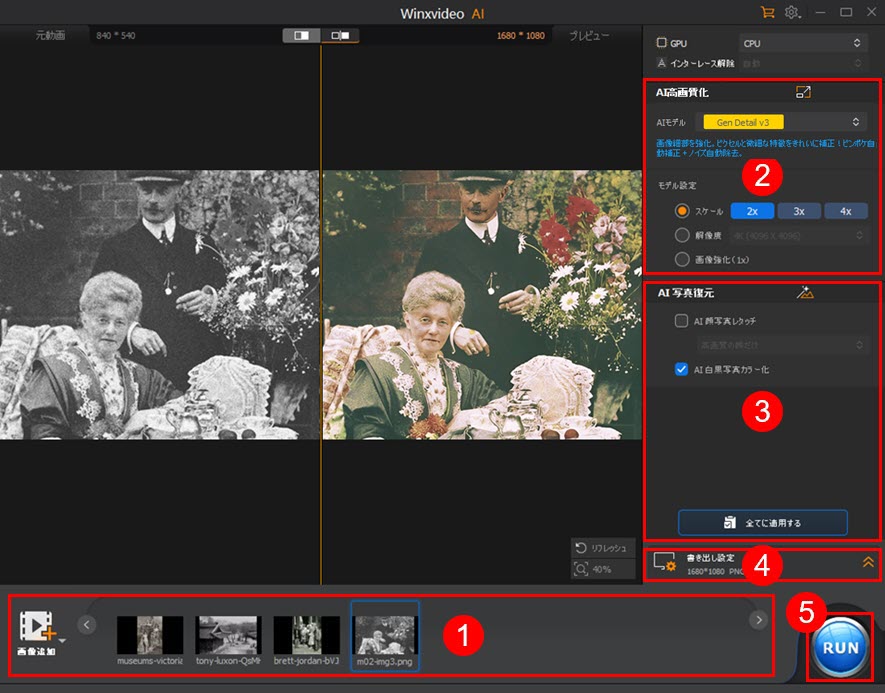
Task: Click the AI高画質化 section title
Action: 682,93
